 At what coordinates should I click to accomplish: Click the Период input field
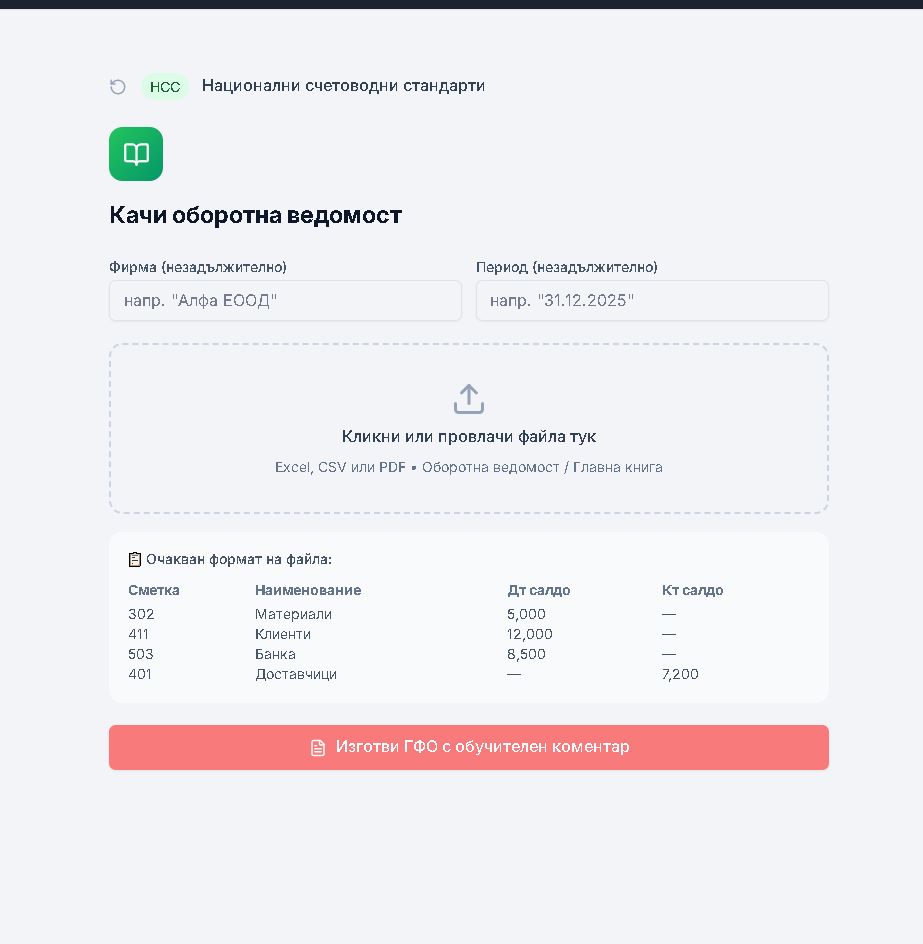[652, 300]
